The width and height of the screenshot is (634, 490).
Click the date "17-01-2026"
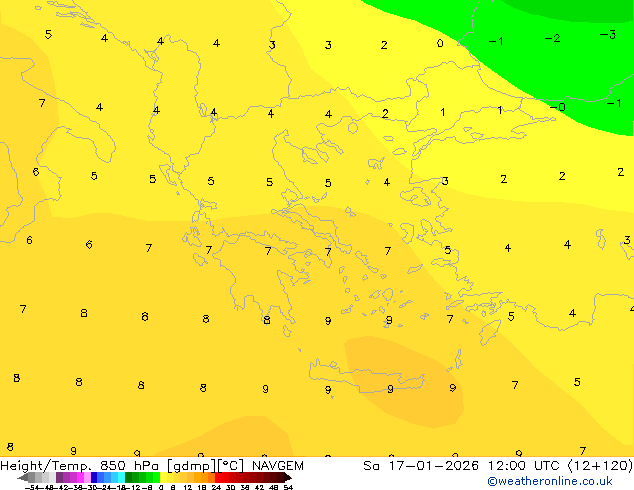tap(434, 466)
